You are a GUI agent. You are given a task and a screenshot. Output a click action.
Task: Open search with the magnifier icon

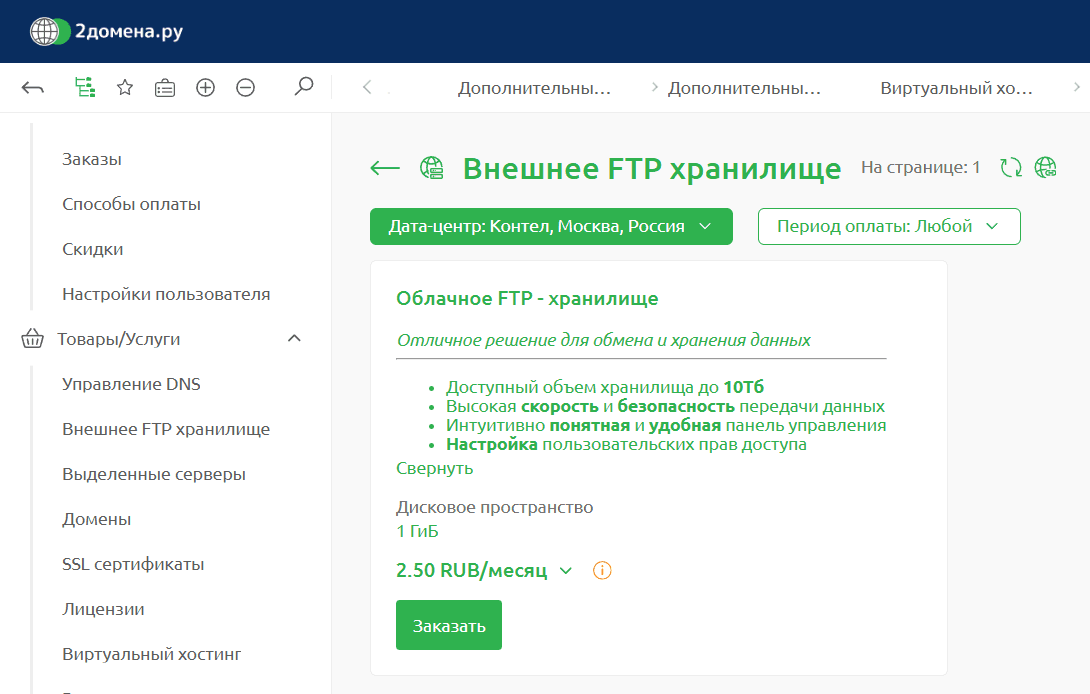tap(304, 88)
